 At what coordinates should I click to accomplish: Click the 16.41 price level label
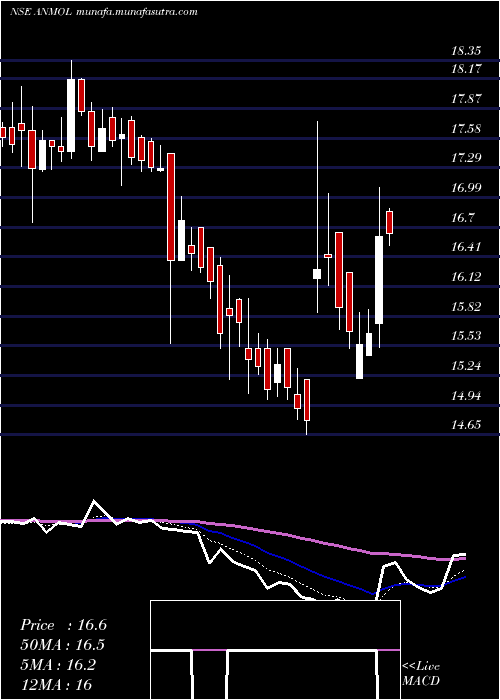click(x=466, y=247)
